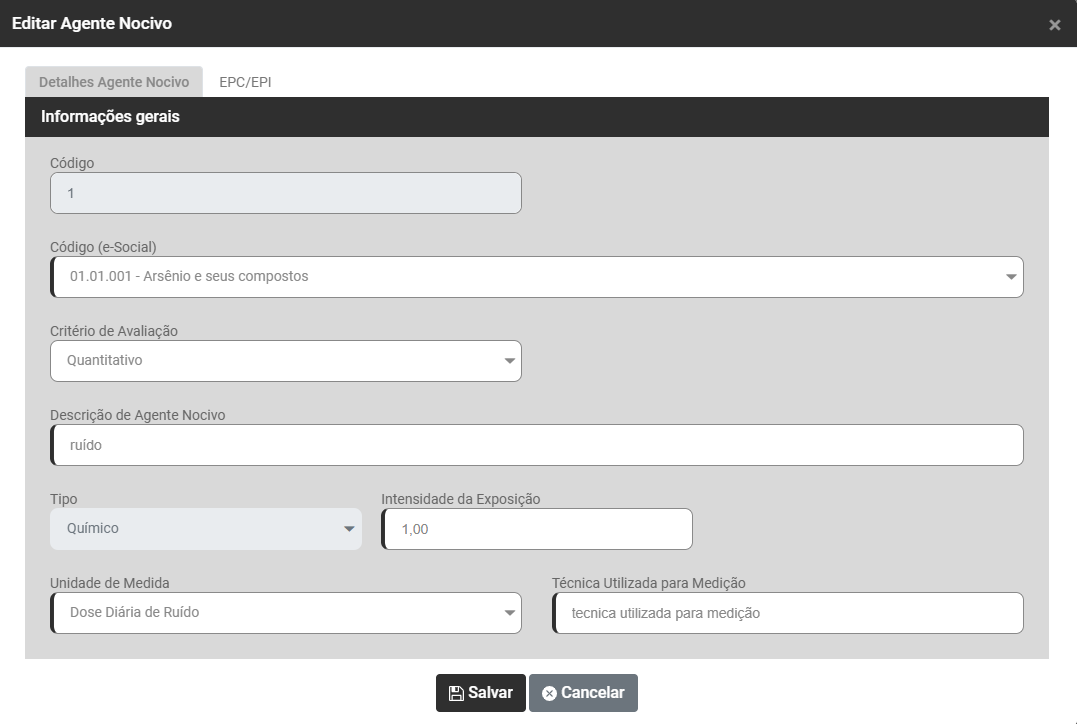
Task: Click the Químico type select field
Action: pos(195,529)
